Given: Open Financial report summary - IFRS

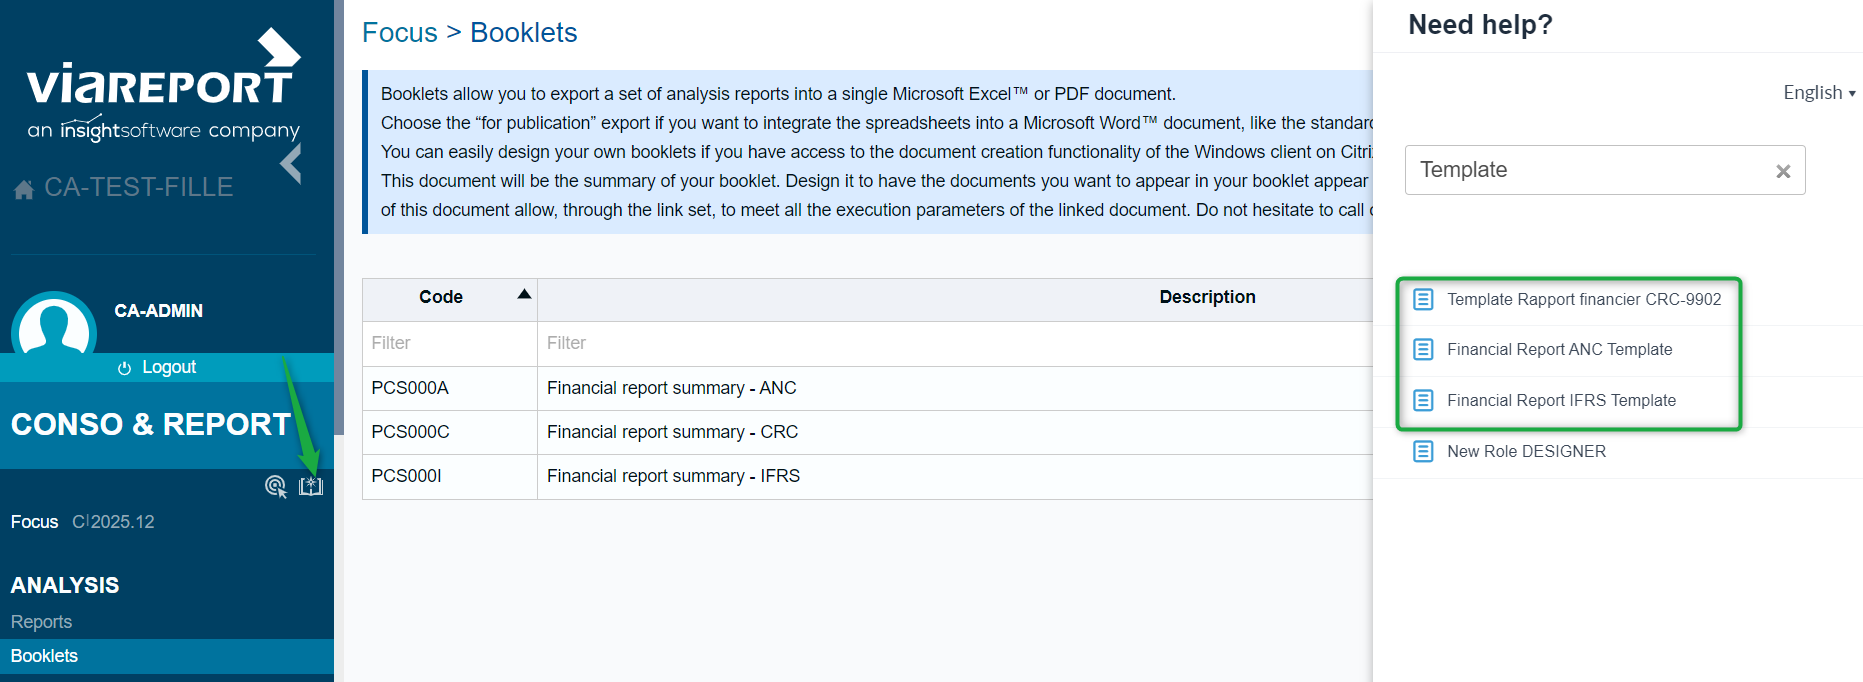Looking at the screenshot, I should [673, 476].
